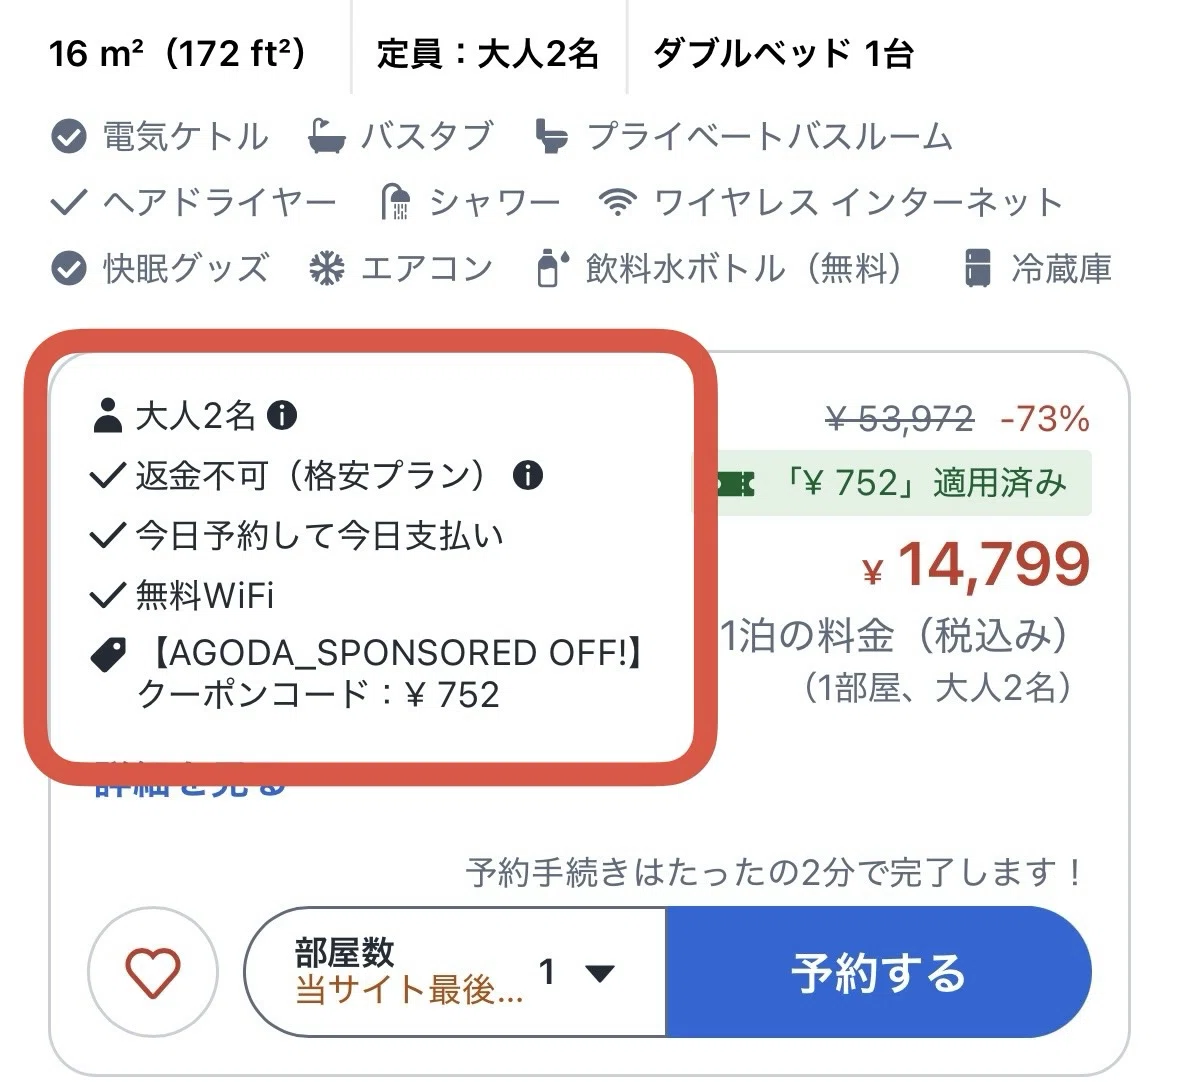The height and width of the screenshot is (1082, 1178).
Task: Click info icon beside 大人2名
Action: click(x=282, y=415)
